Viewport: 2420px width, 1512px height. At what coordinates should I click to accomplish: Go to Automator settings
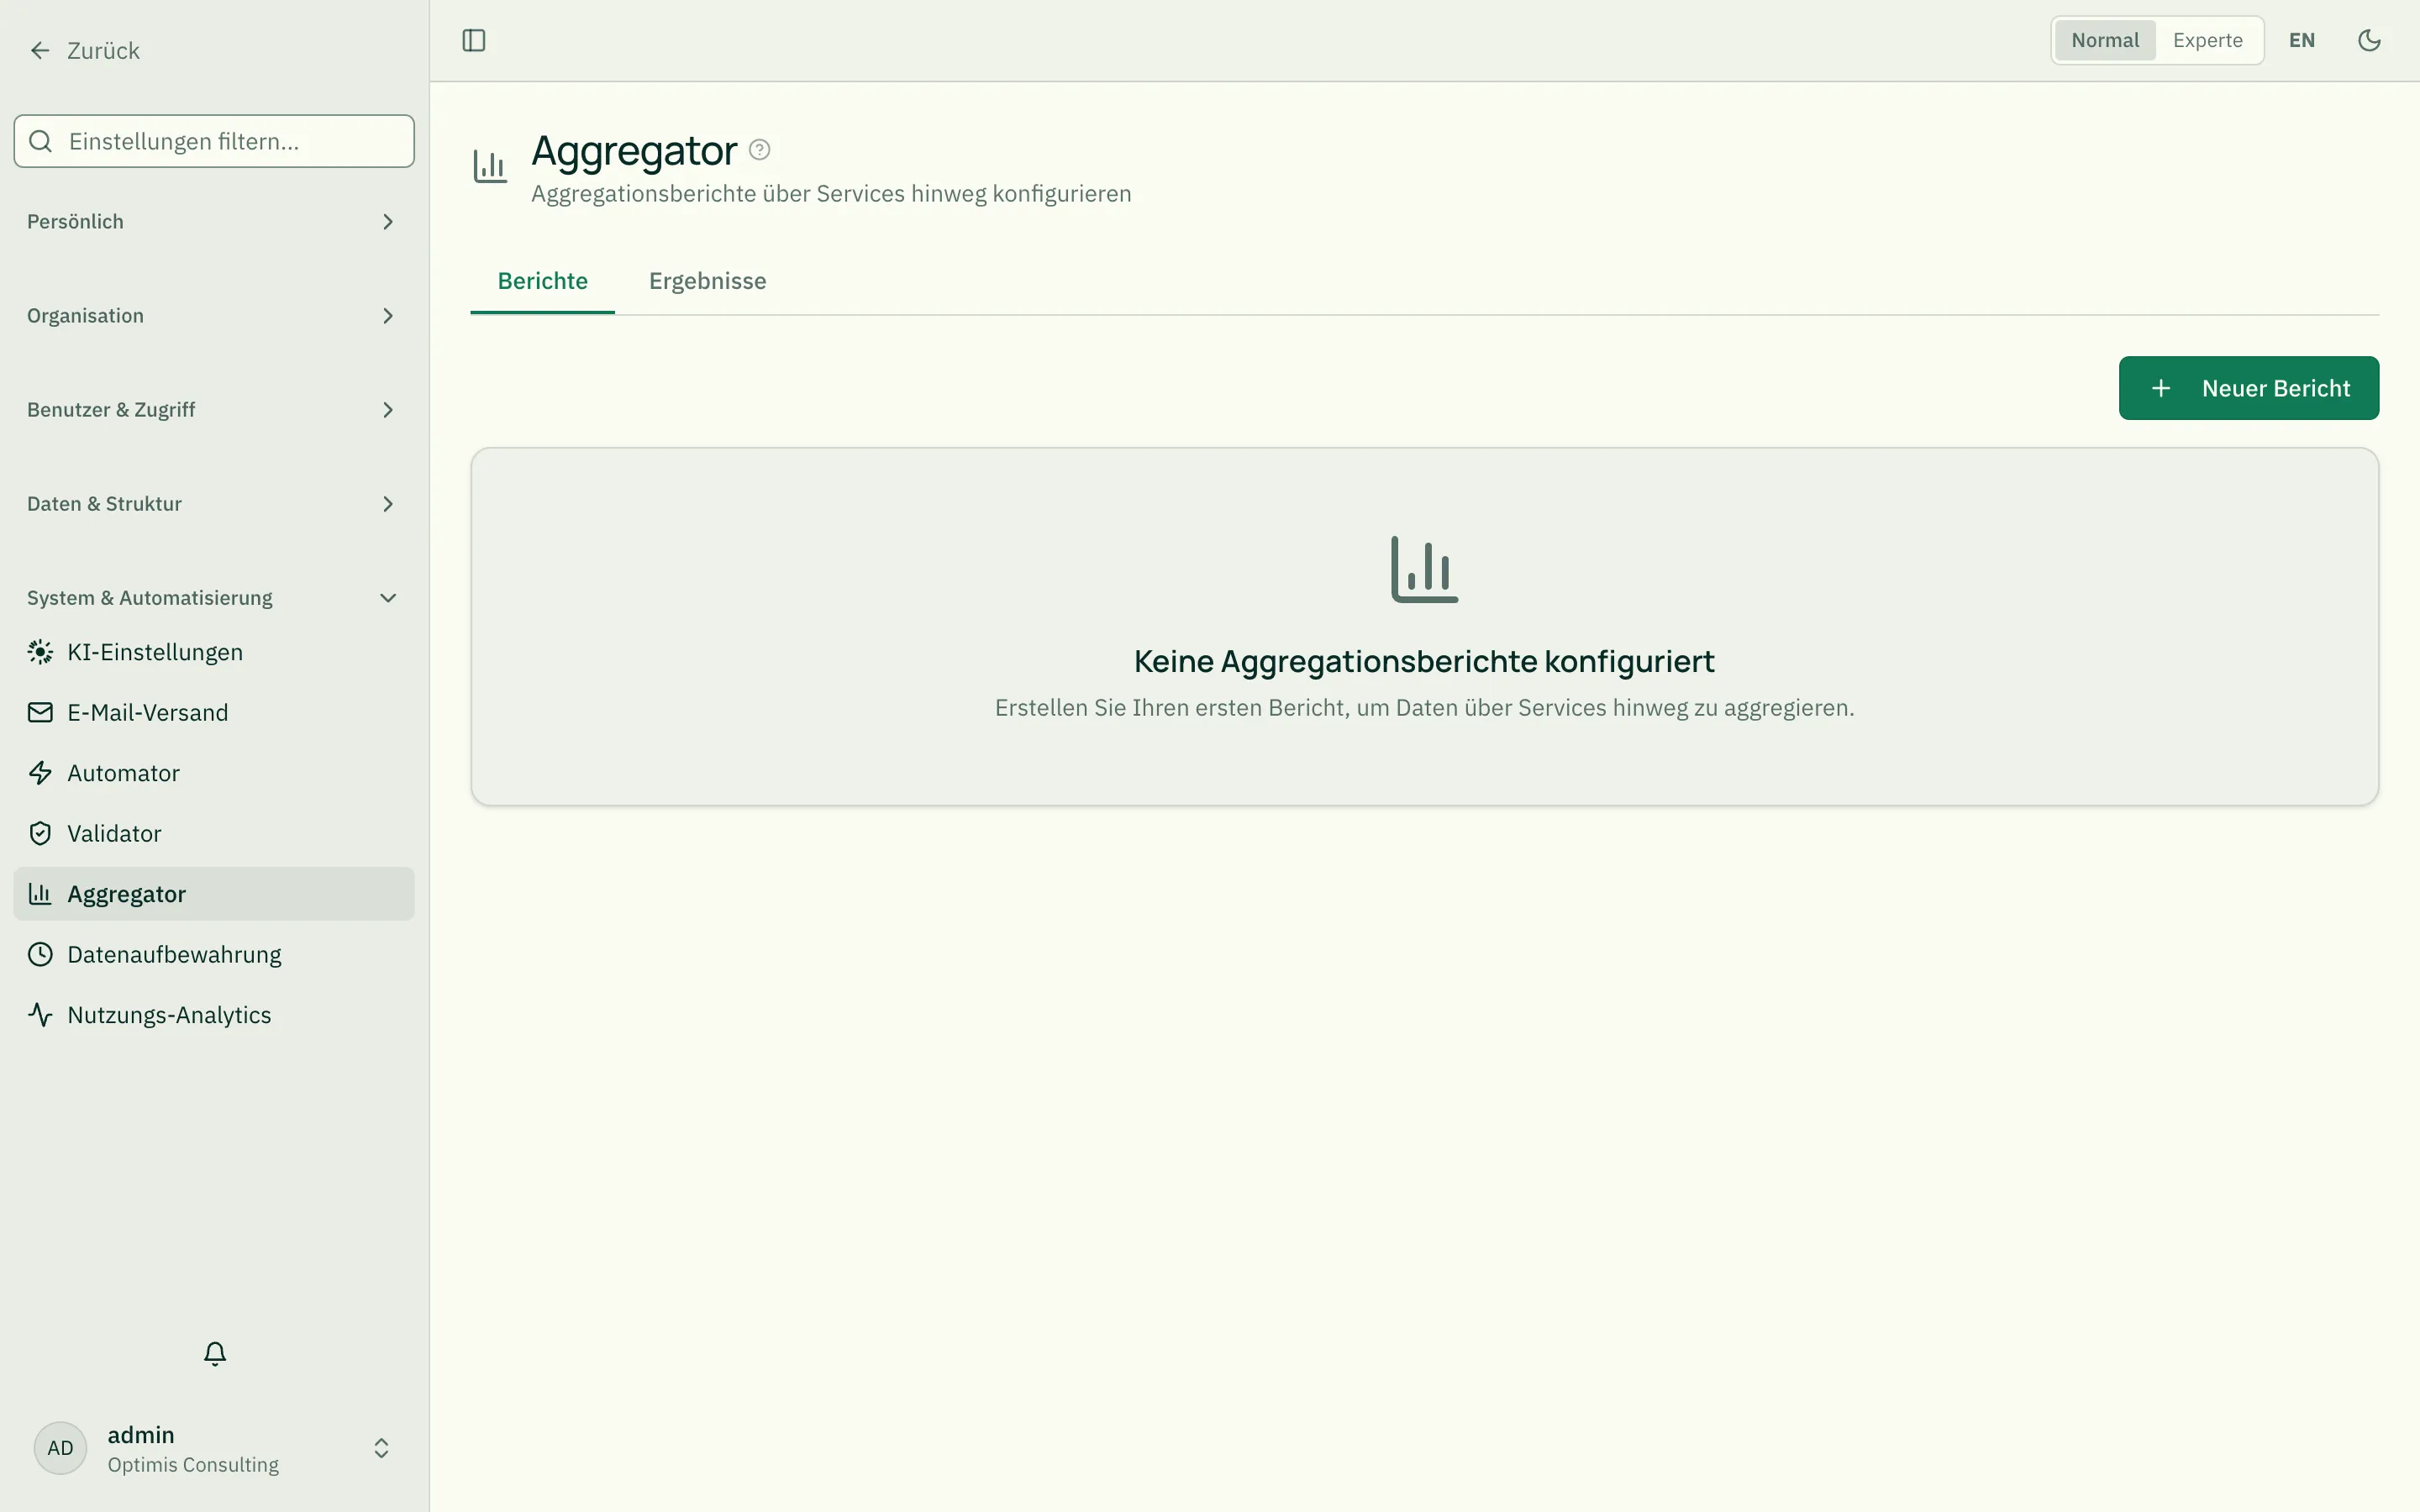214,773
